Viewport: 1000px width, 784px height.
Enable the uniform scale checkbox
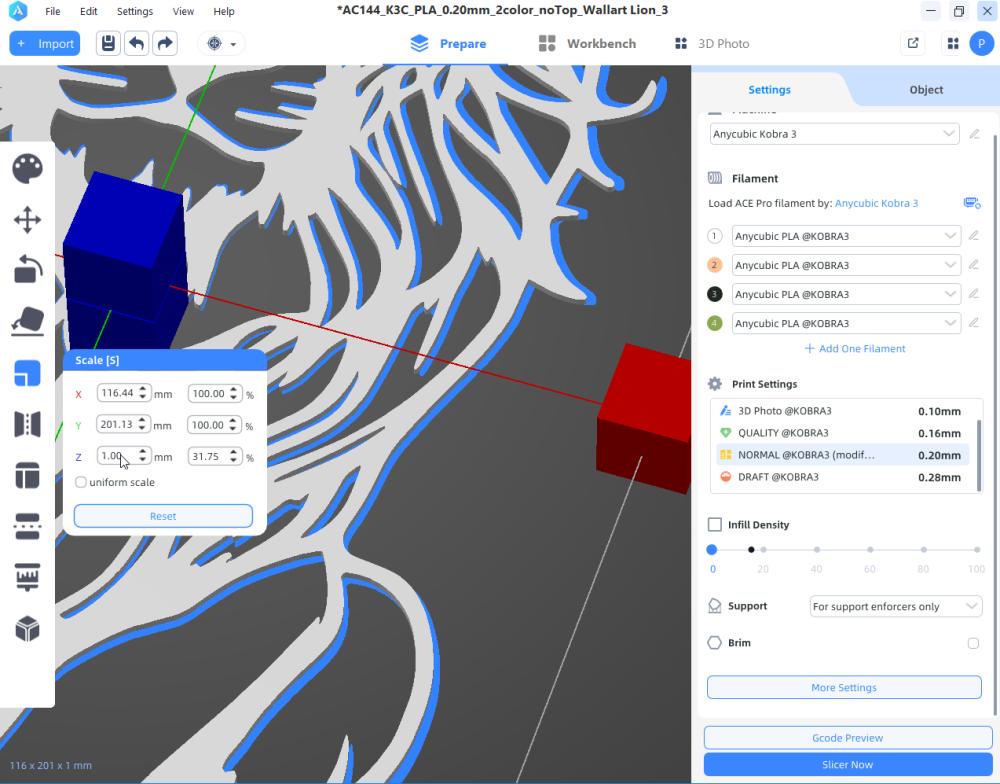pyautogui.click(x=81, y=482)
